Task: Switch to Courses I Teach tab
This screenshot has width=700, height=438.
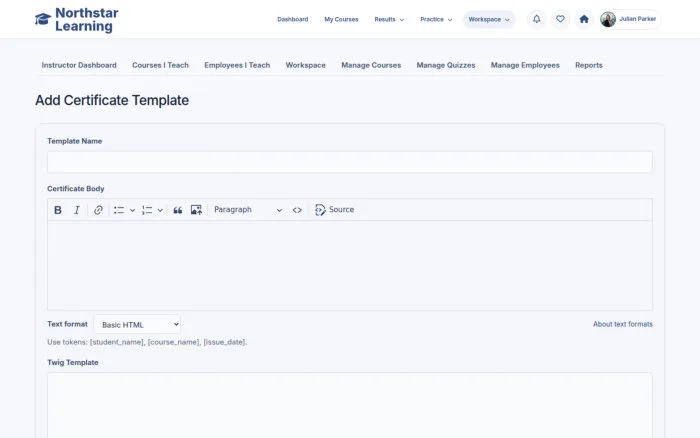Action: [160, 65]
